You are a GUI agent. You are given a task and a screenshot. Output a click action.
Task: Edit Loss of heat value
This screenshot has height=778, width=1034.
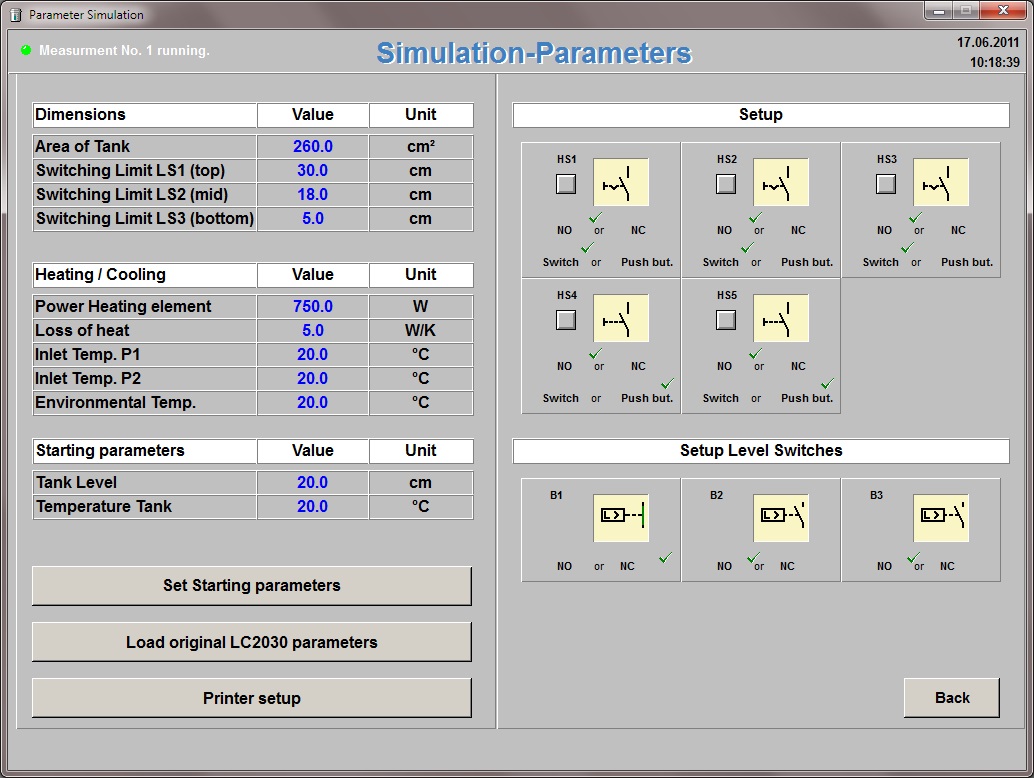(313, 330)
